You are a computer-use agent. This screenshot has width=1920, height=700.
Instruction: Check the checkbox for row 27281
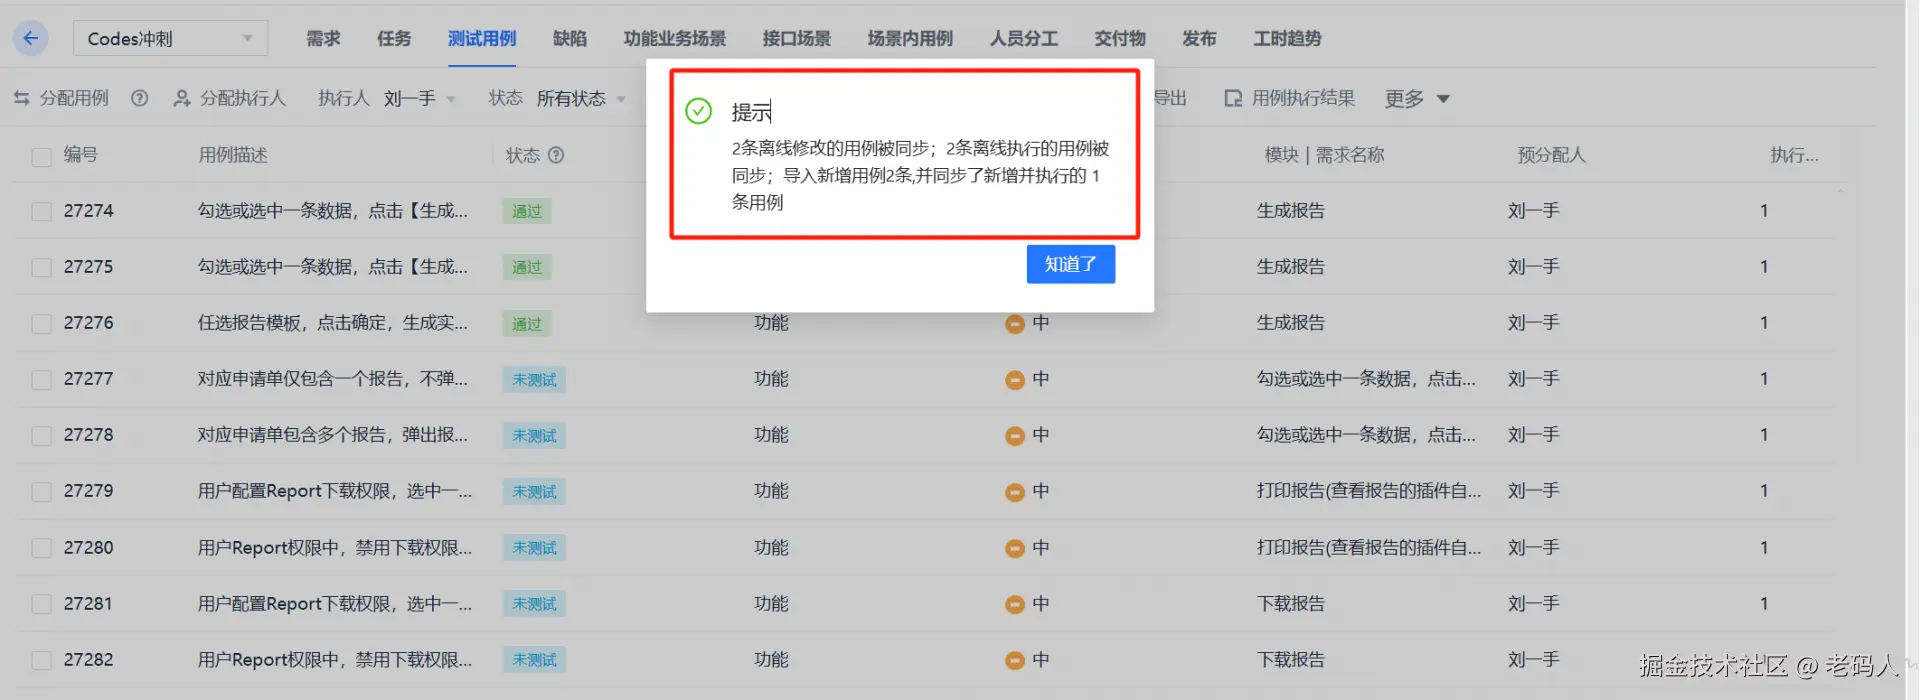(x=41, y=604)
